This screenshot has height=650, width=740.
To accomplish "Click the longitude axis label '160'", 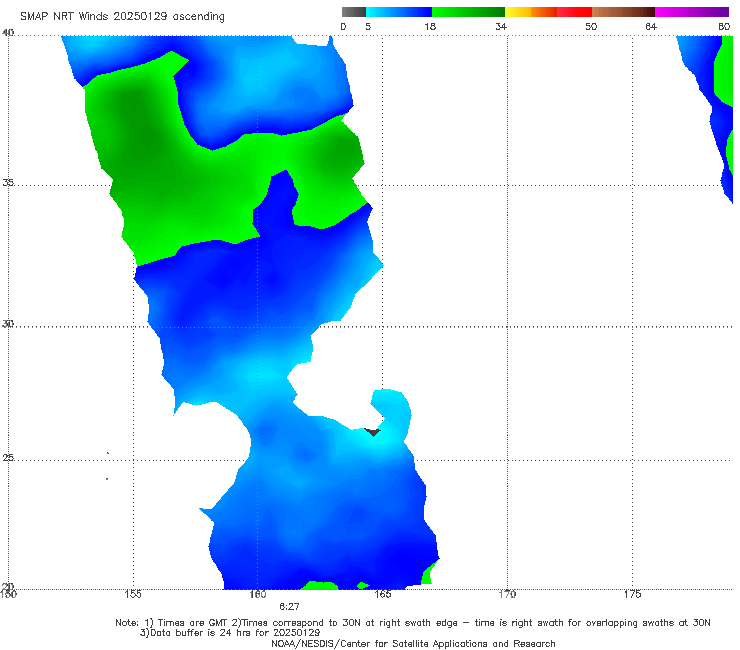I will 257,594.
